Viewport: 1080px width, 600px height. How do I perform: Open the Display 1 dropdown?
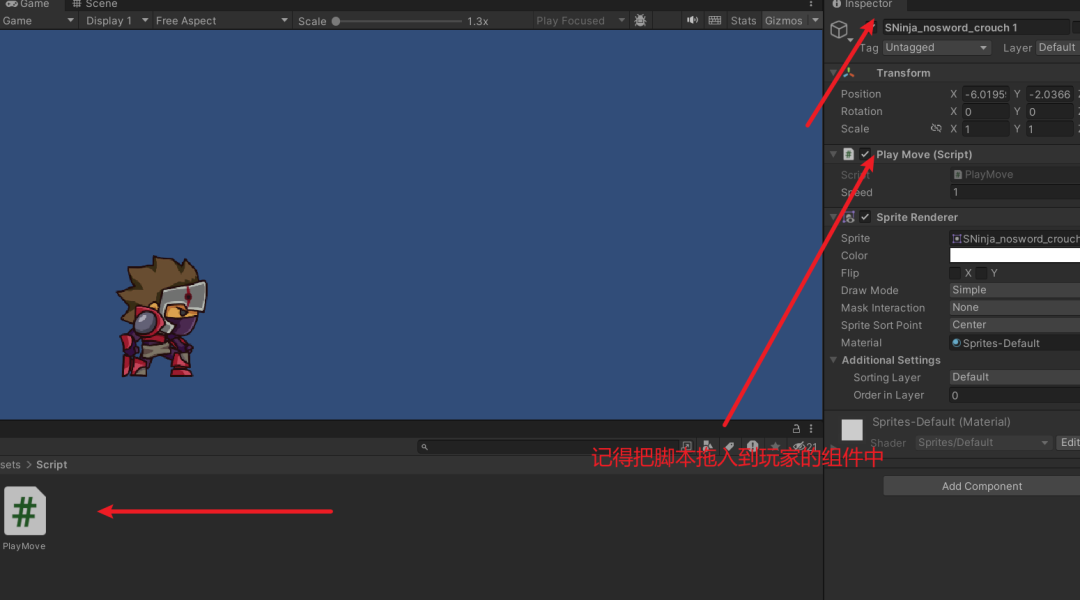click(116, 21)
